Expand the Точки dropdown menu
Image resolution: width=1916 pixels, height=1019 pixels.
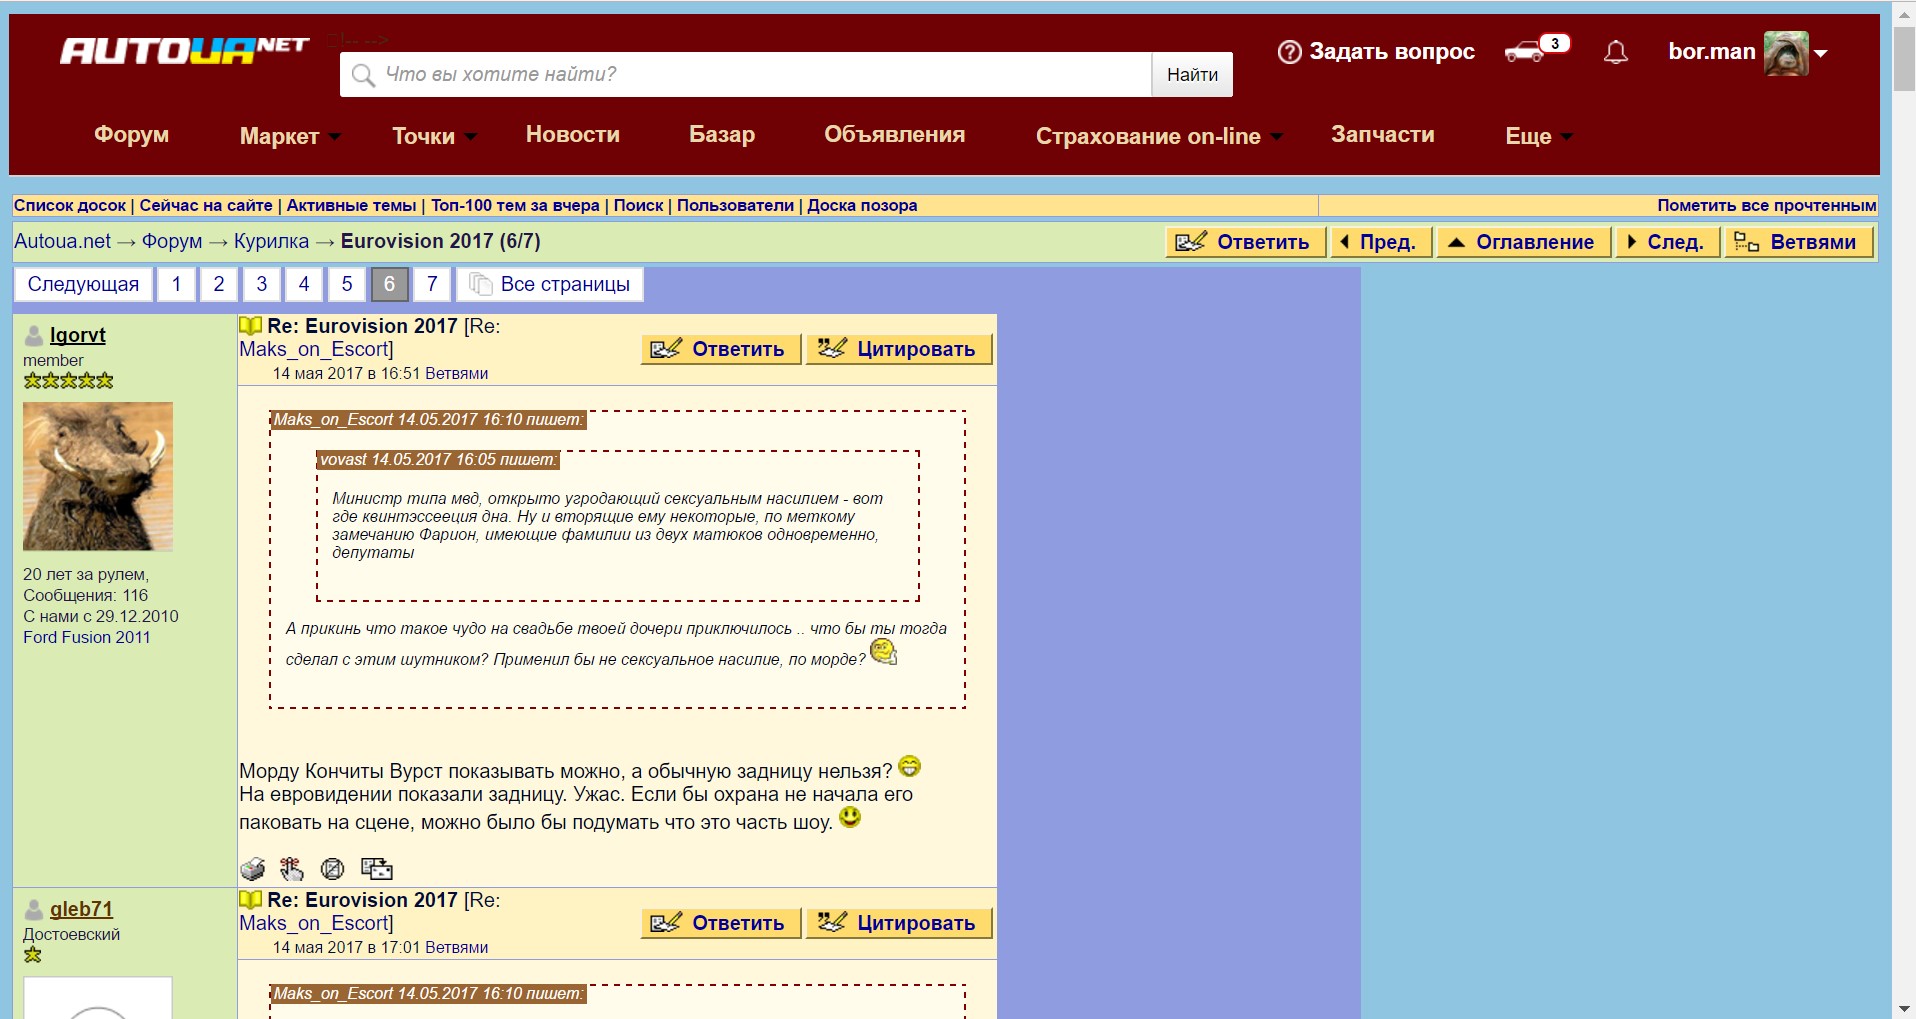[433, 136]
